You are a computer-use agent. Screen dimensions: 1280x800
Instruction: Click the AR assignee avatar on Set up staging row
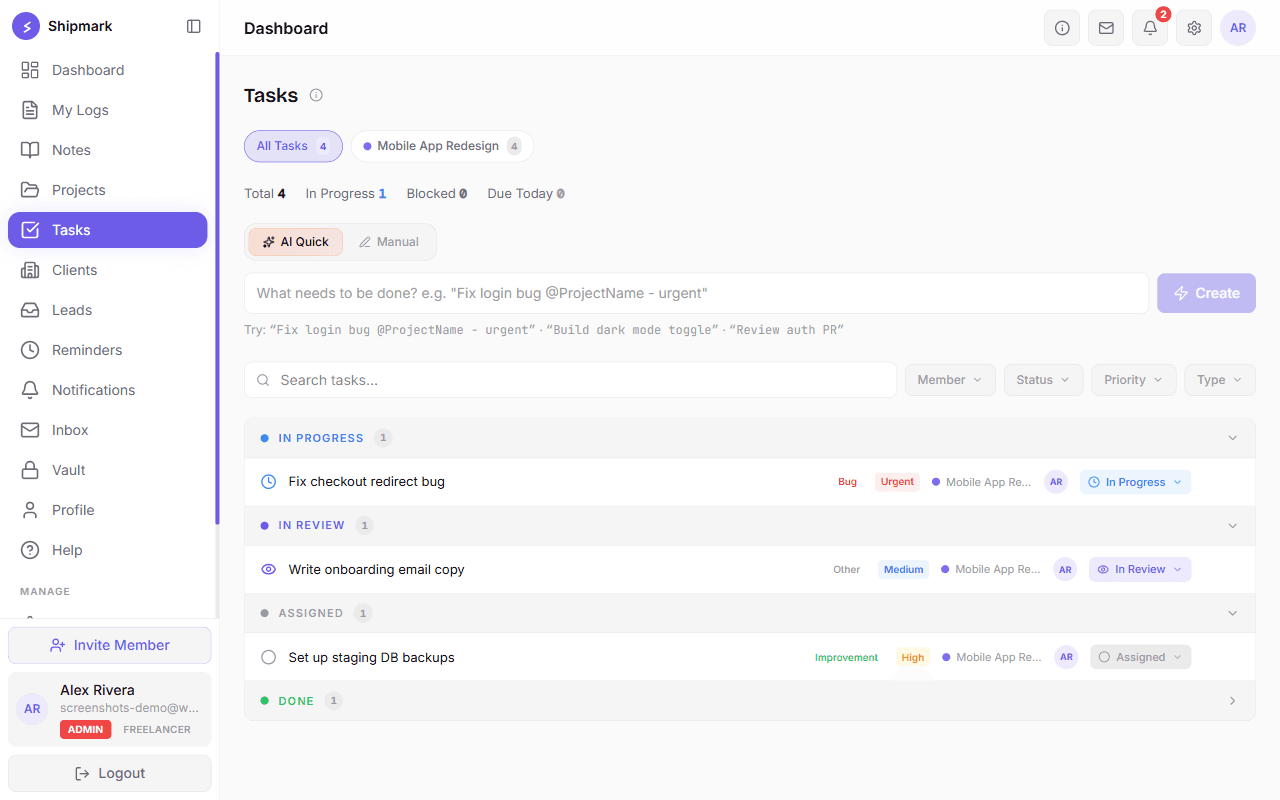[x=1067, y=657]
